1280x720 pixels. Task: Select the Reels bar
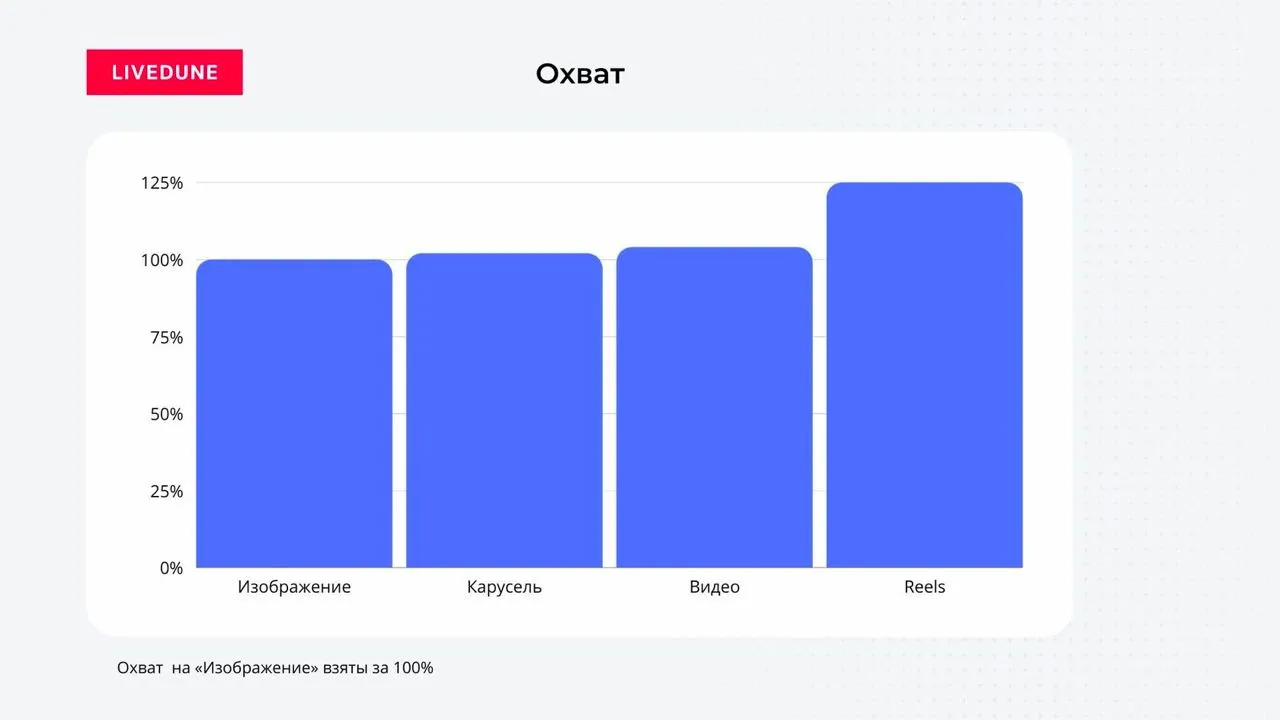(925, 375)
